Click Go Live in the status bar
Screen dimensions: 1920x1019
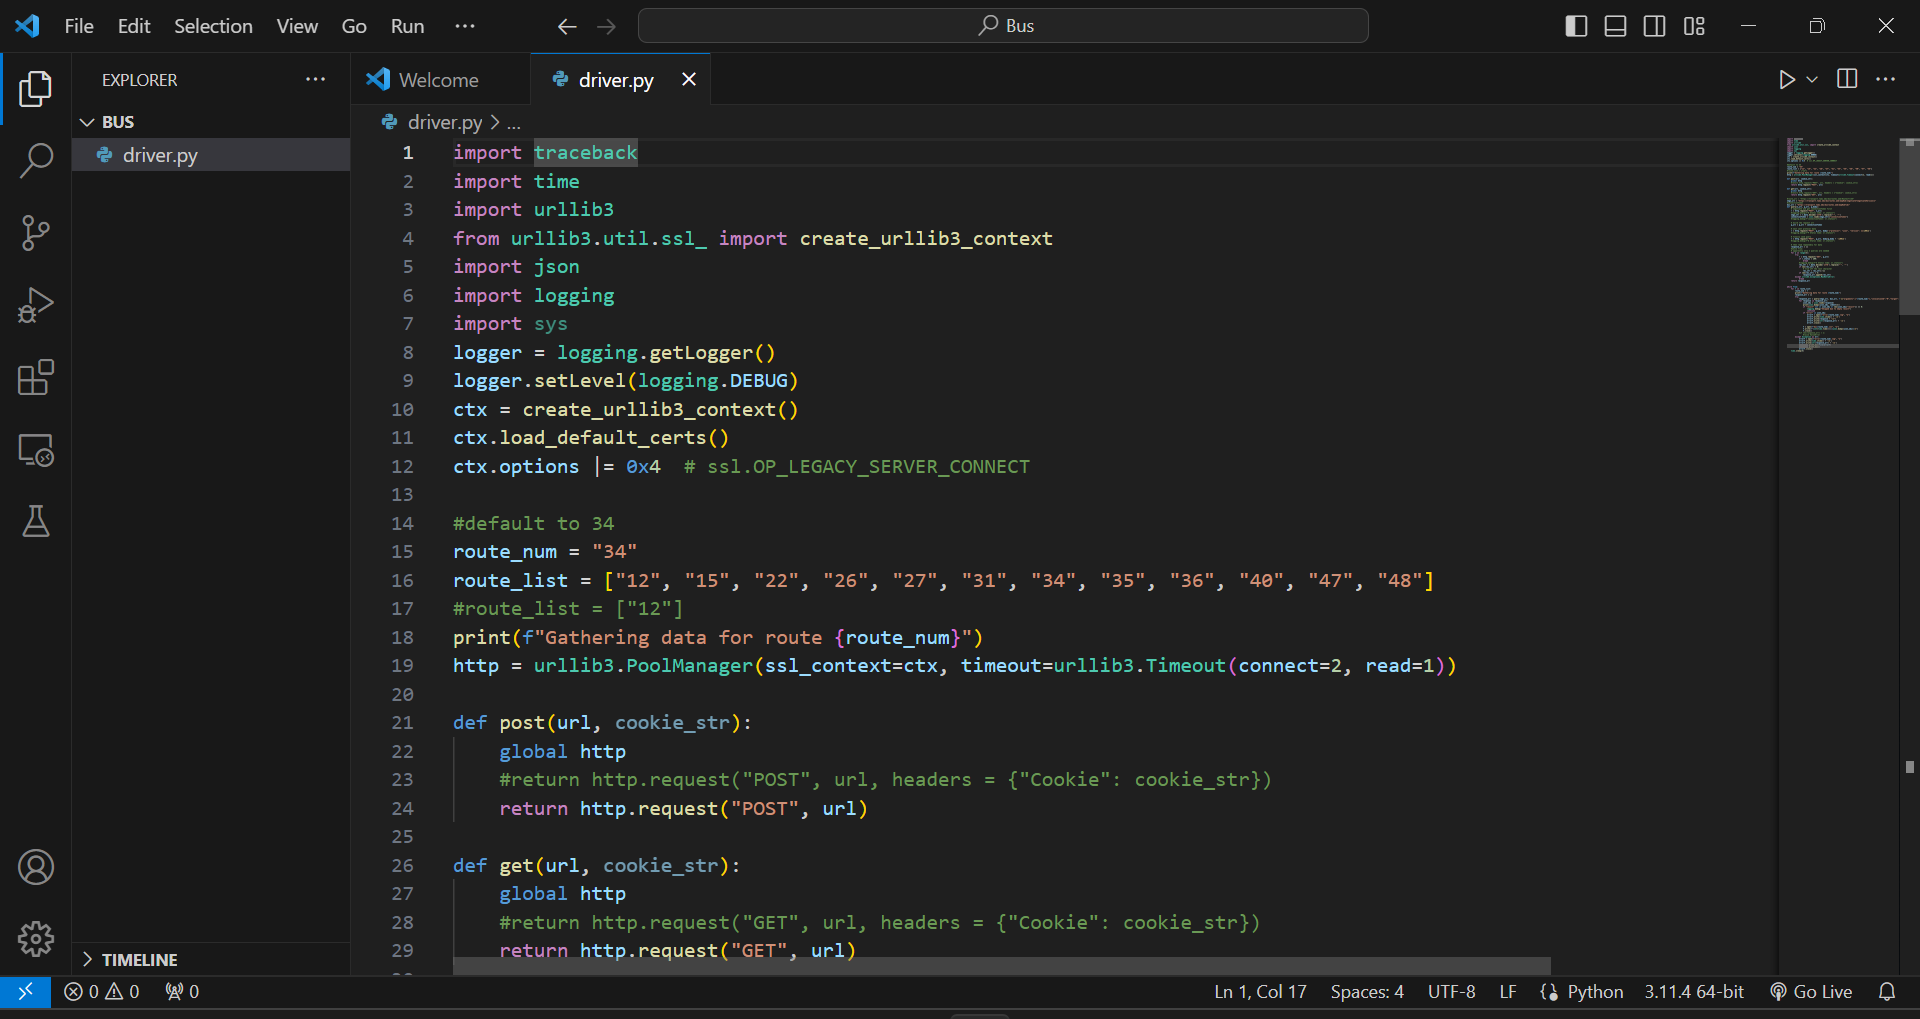(x=1811, y=991)
